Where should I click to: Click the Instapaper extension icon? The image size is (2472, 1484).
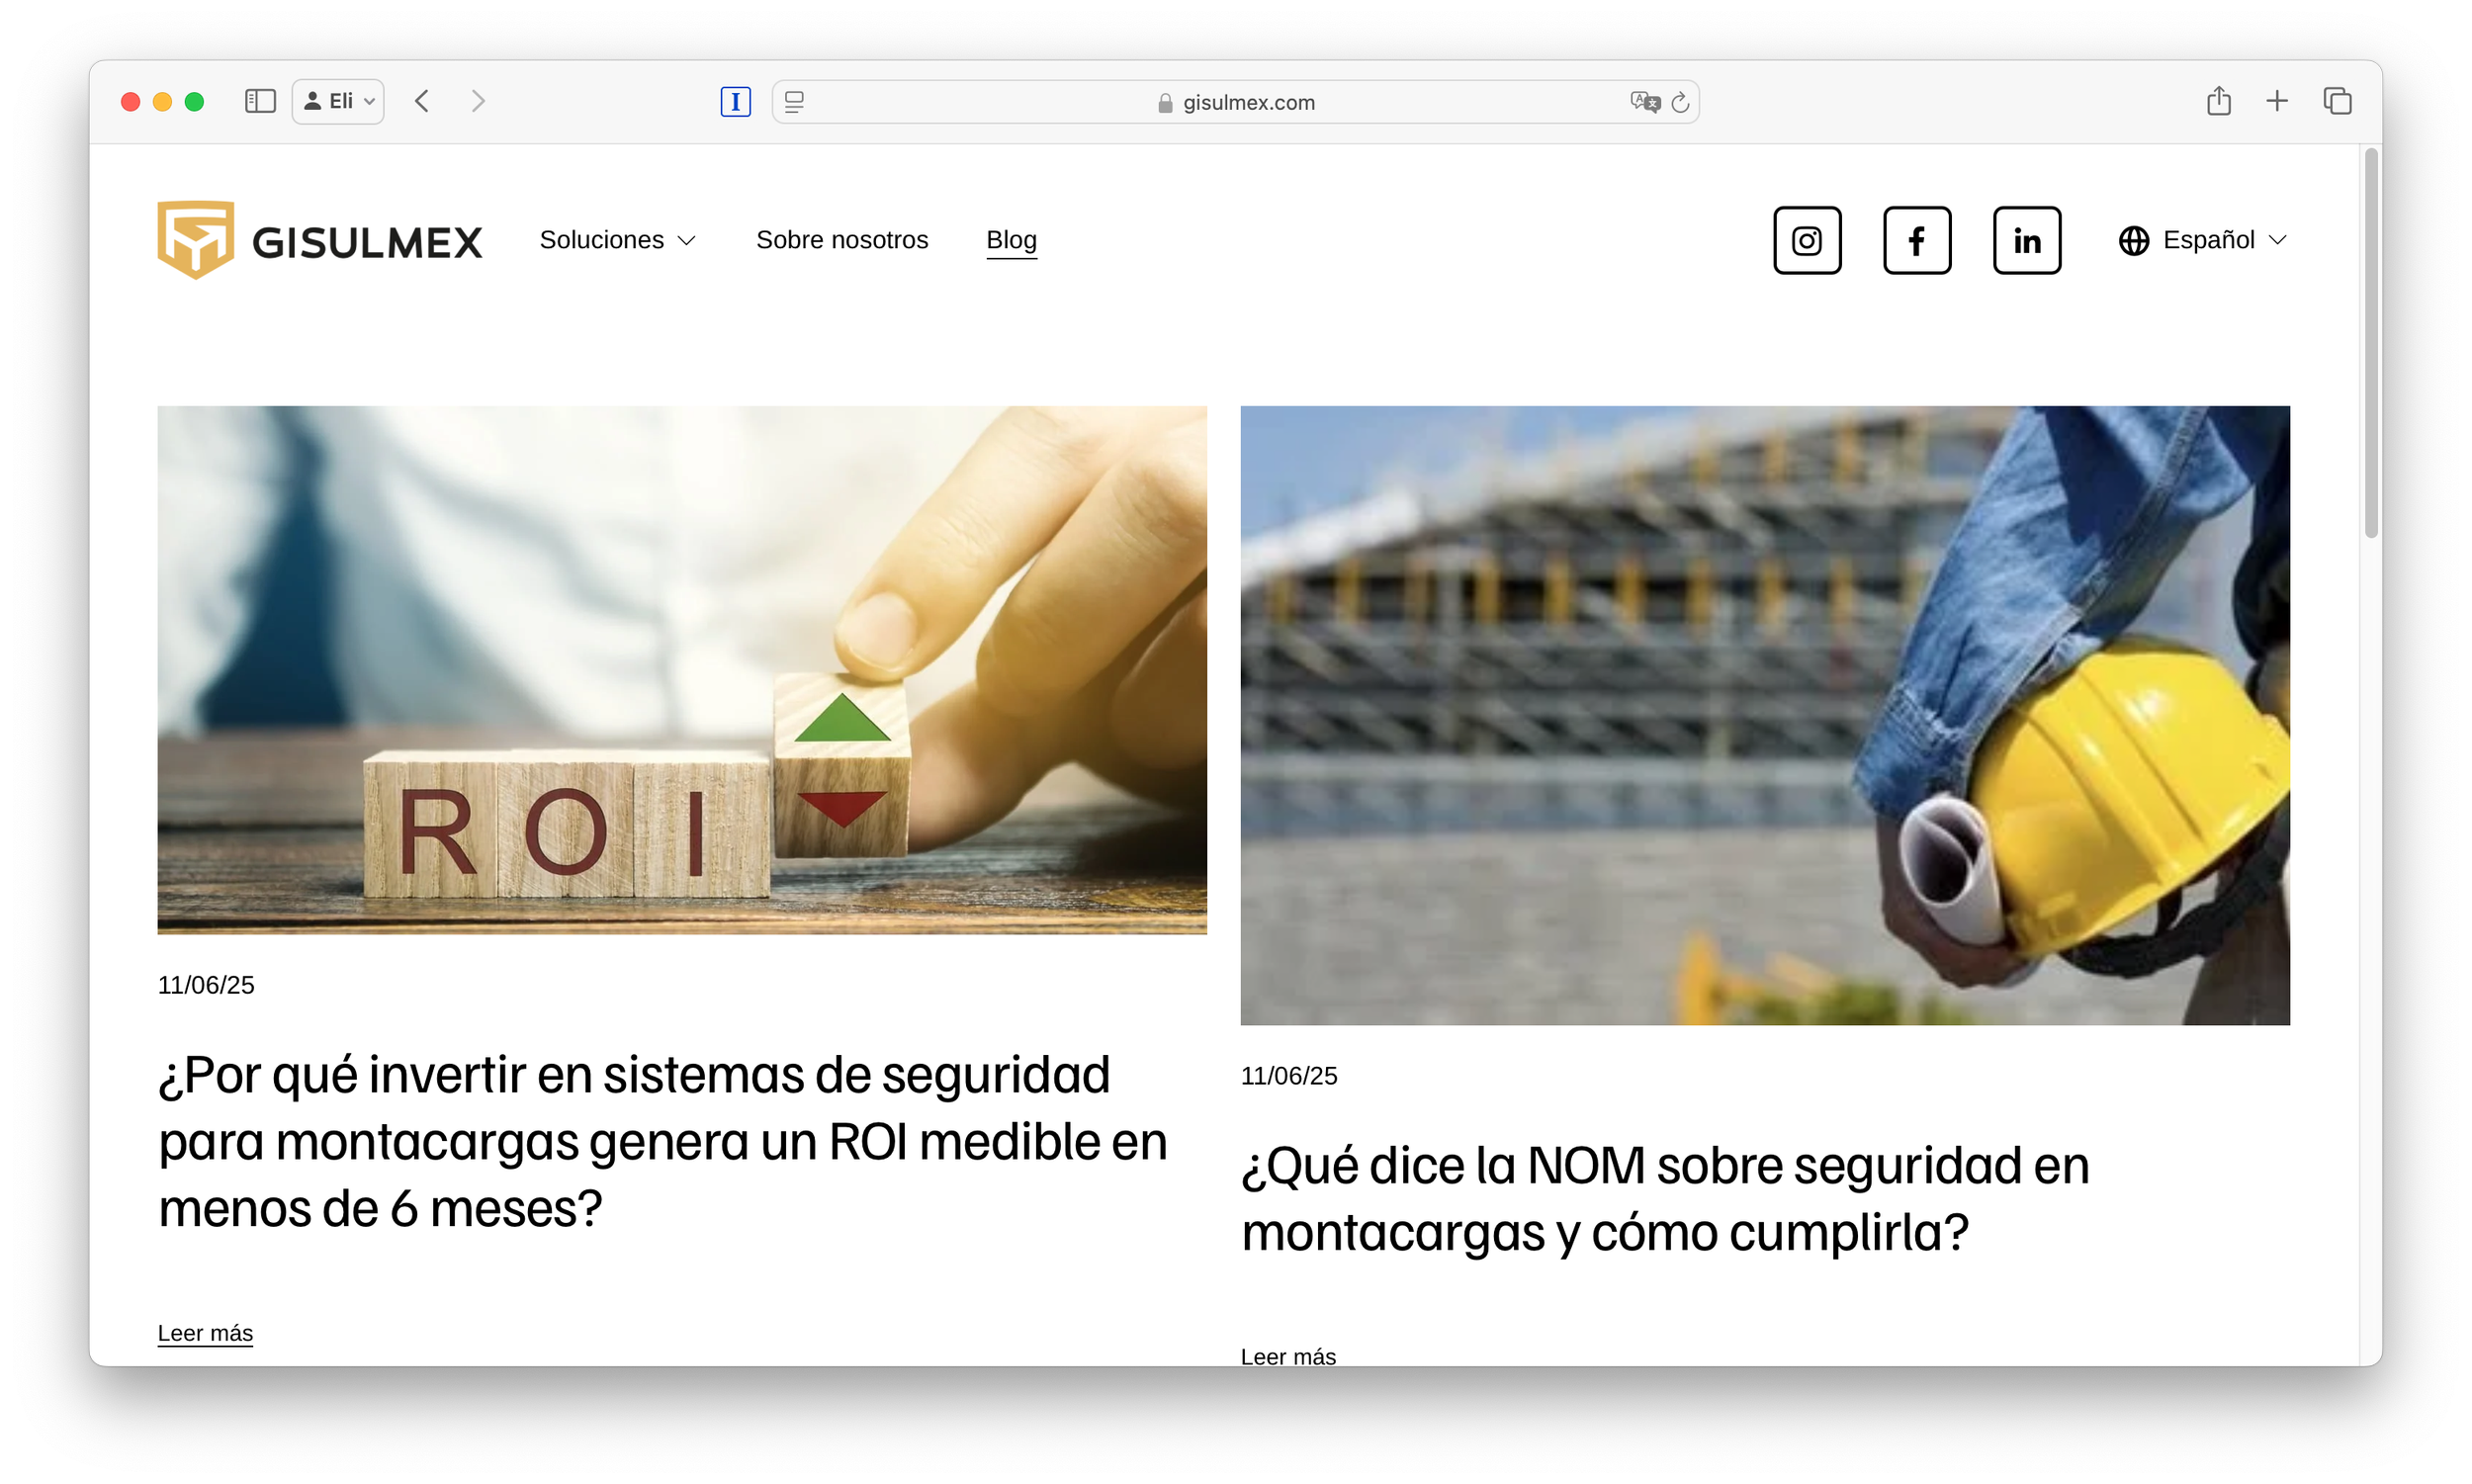point(735,101)
